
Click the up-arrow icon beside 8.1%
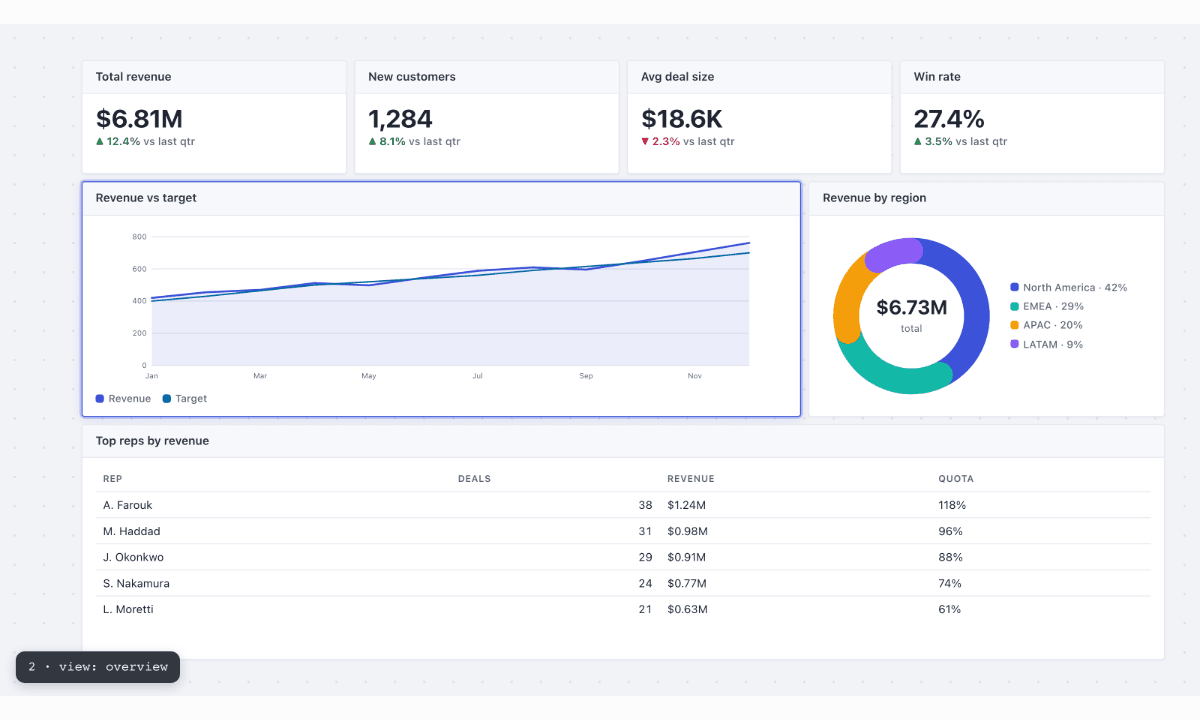(372, 142)
